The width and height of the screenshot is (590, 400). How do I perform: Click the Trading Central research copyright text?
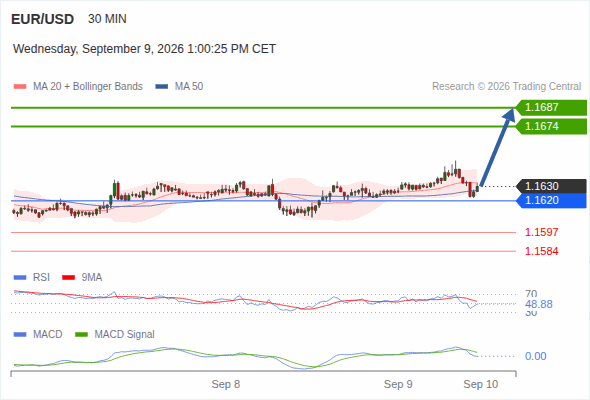(x=506, y=87)
